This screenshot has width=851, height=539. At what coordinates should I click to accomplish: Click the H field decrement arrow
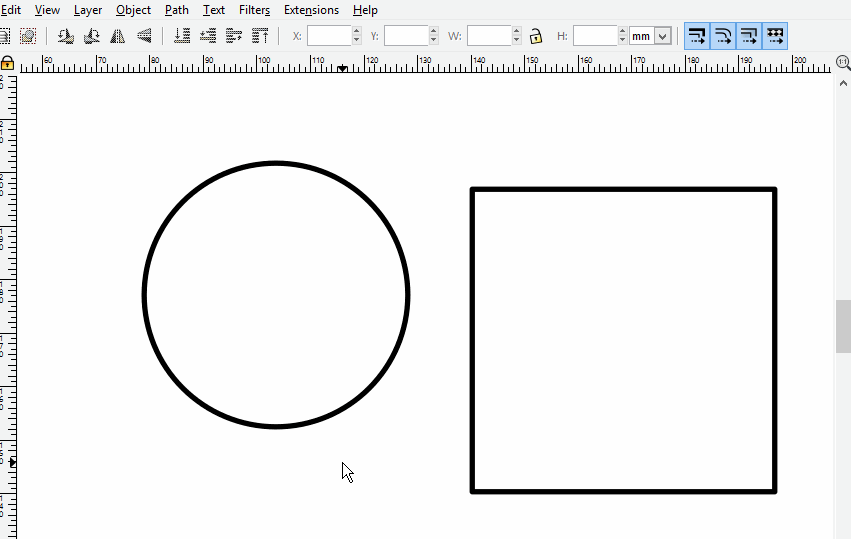(x=623, y=41)
